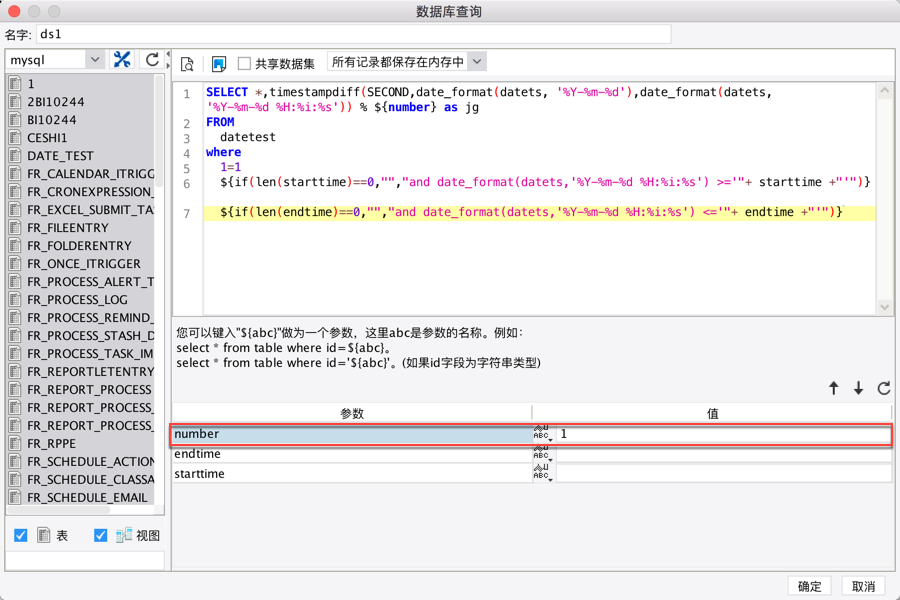
Task: Collapse the left panel with splitter arrow
Action: (x=168, y=55)
